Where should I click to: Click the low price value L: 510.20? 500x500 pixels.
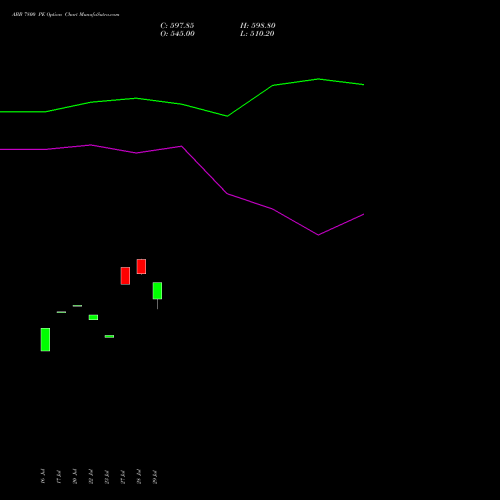point(257,34)
